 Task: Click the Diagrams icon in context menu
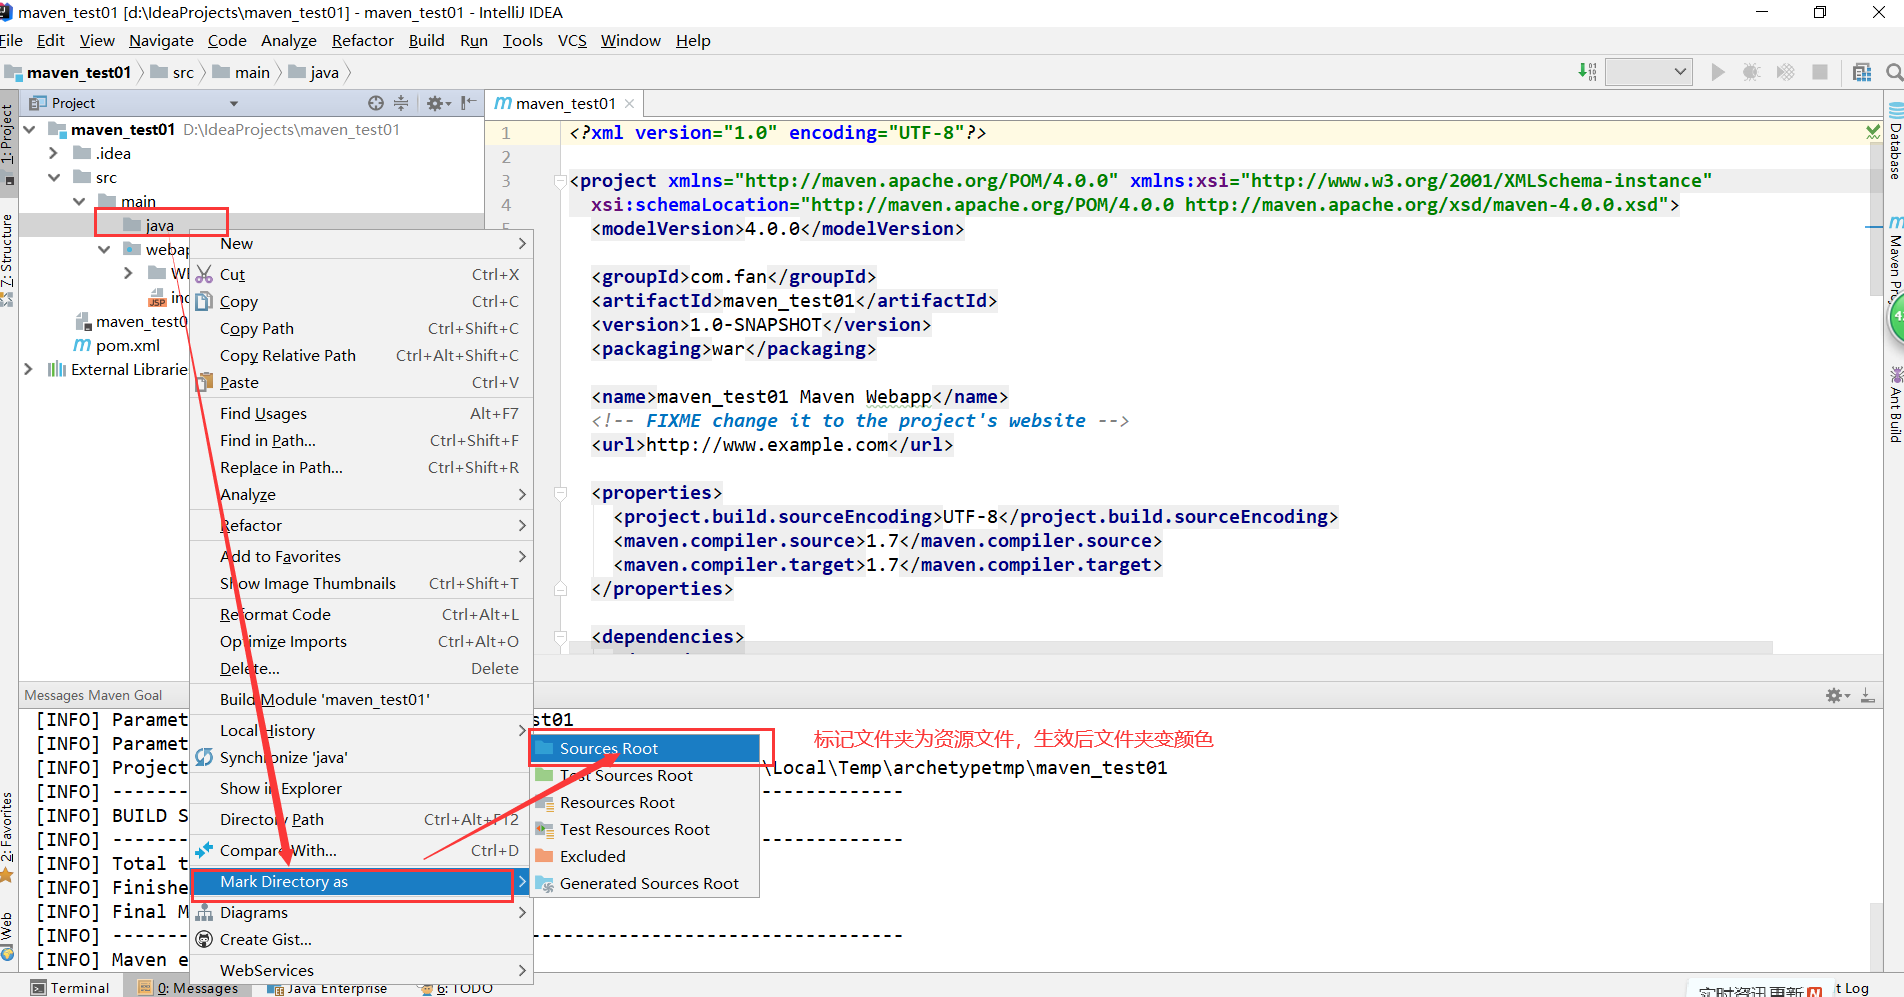[x=204, y=912]
